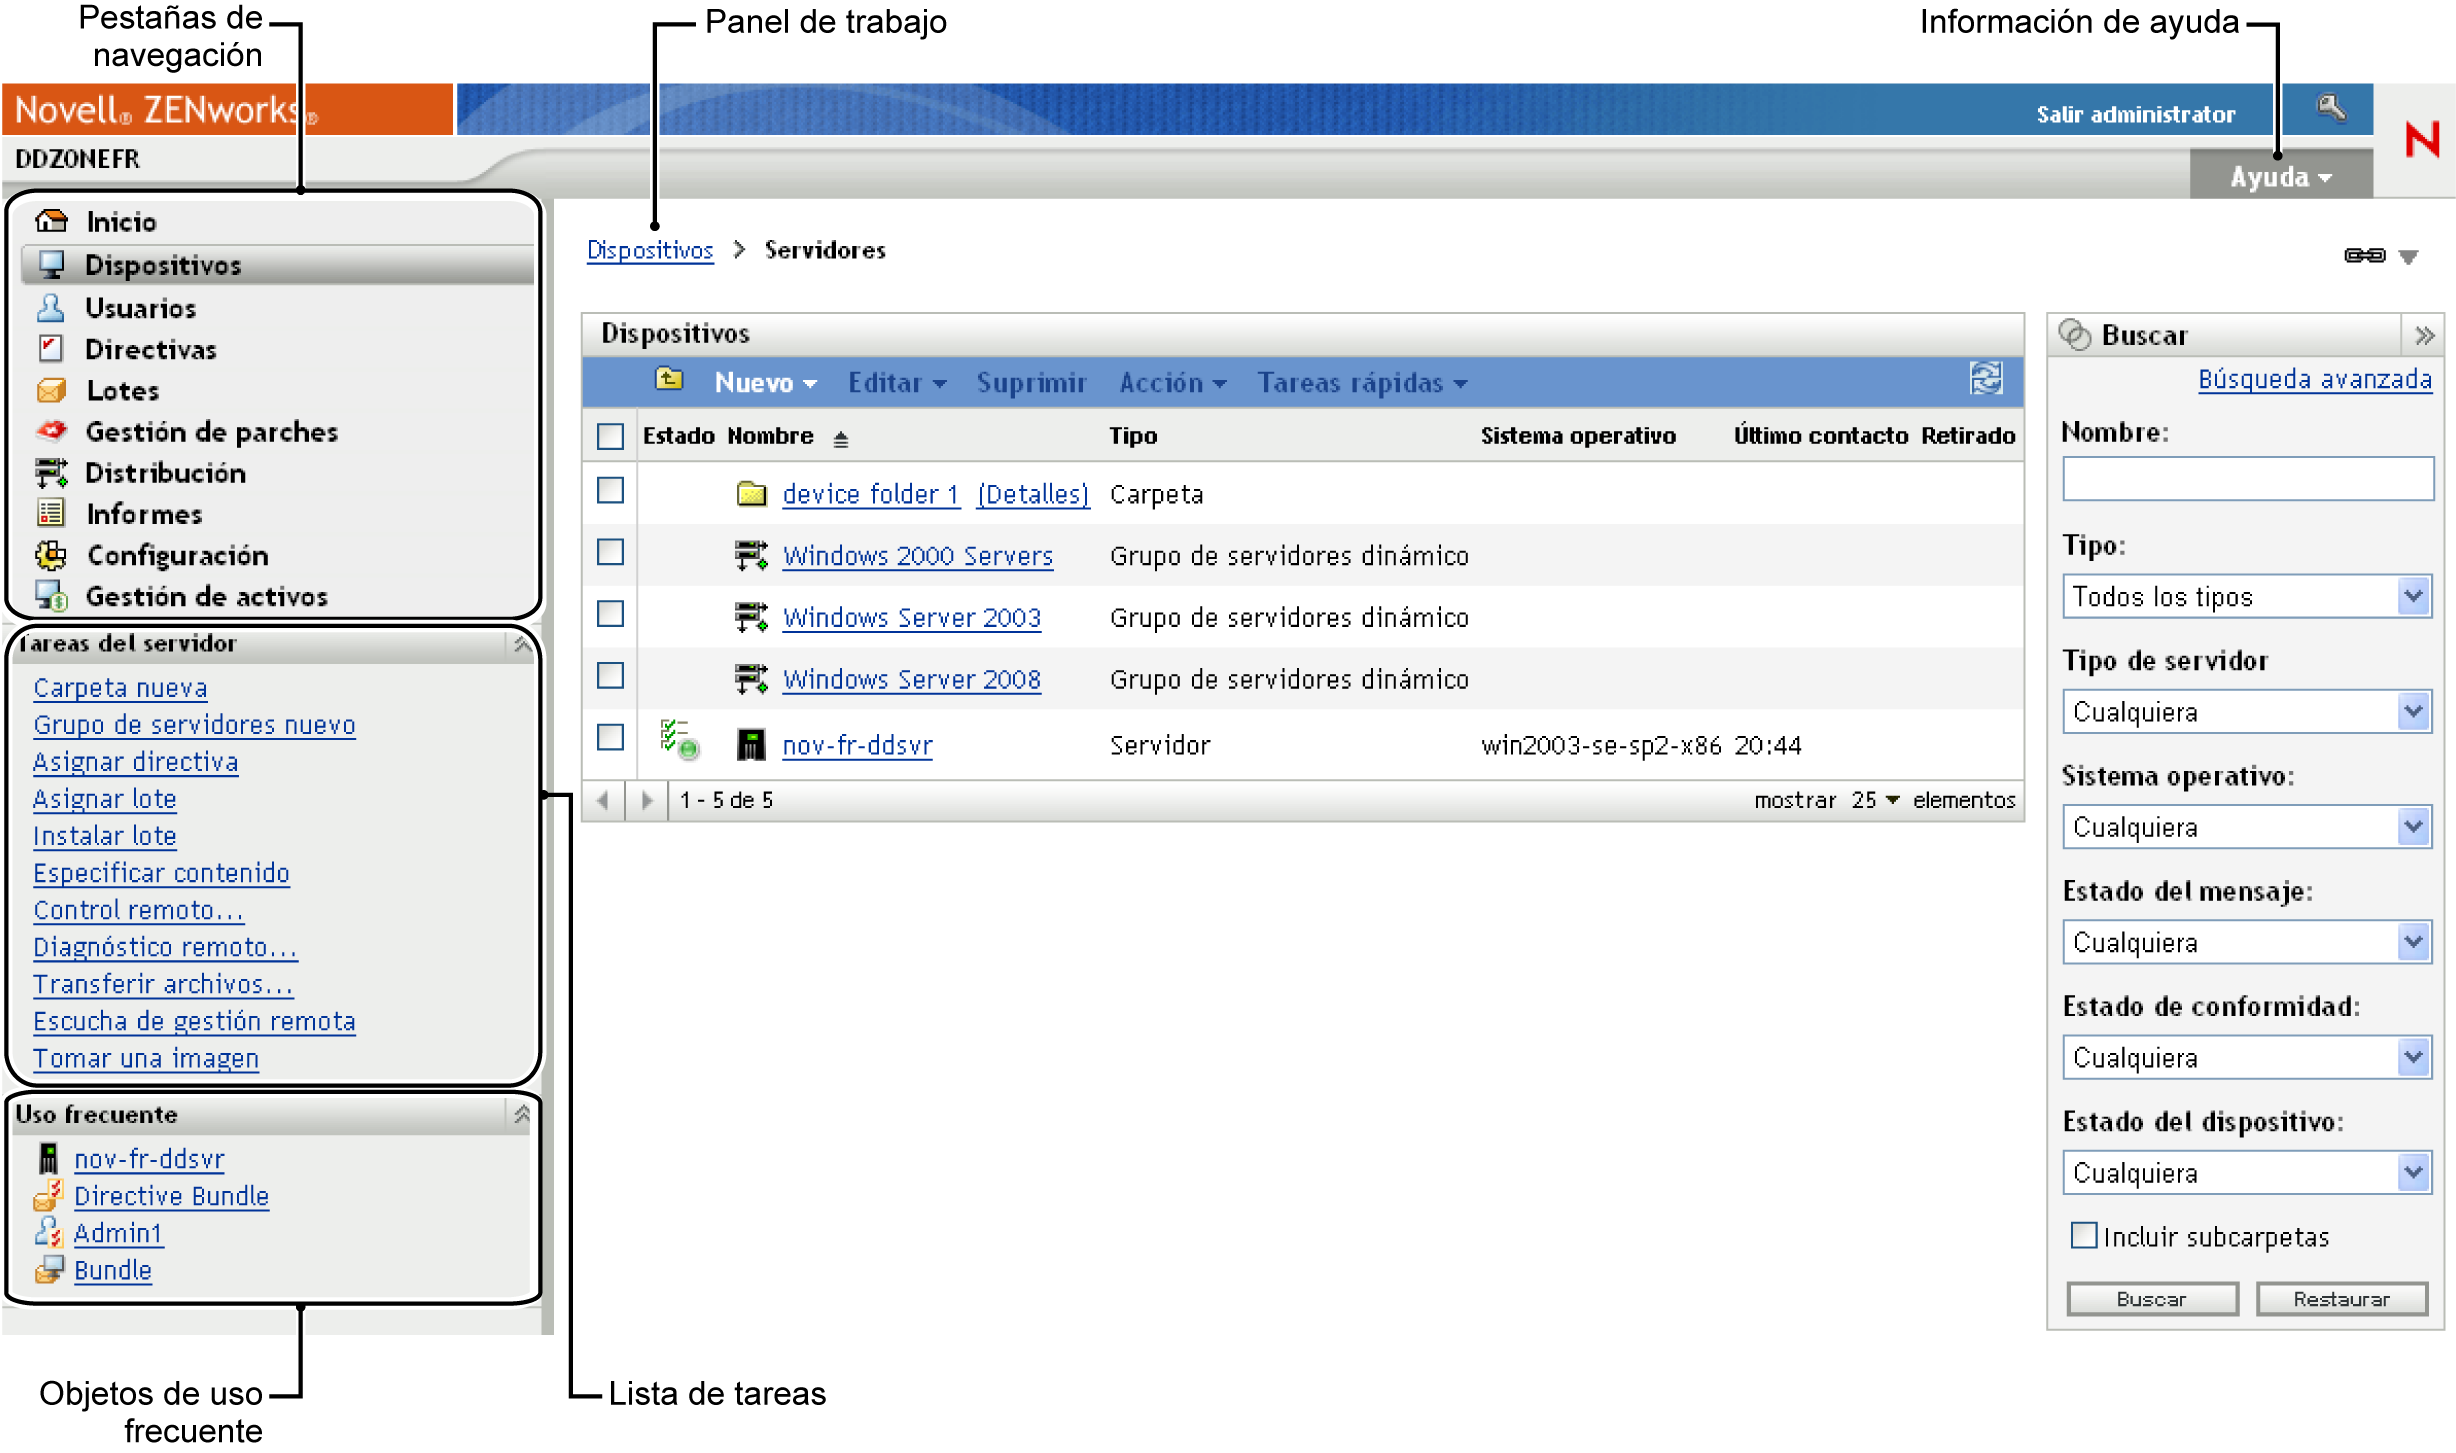Click the nov-fr-ddsvr status icon in Estado column
The image size is (2456, 1453).
[679, 740]
